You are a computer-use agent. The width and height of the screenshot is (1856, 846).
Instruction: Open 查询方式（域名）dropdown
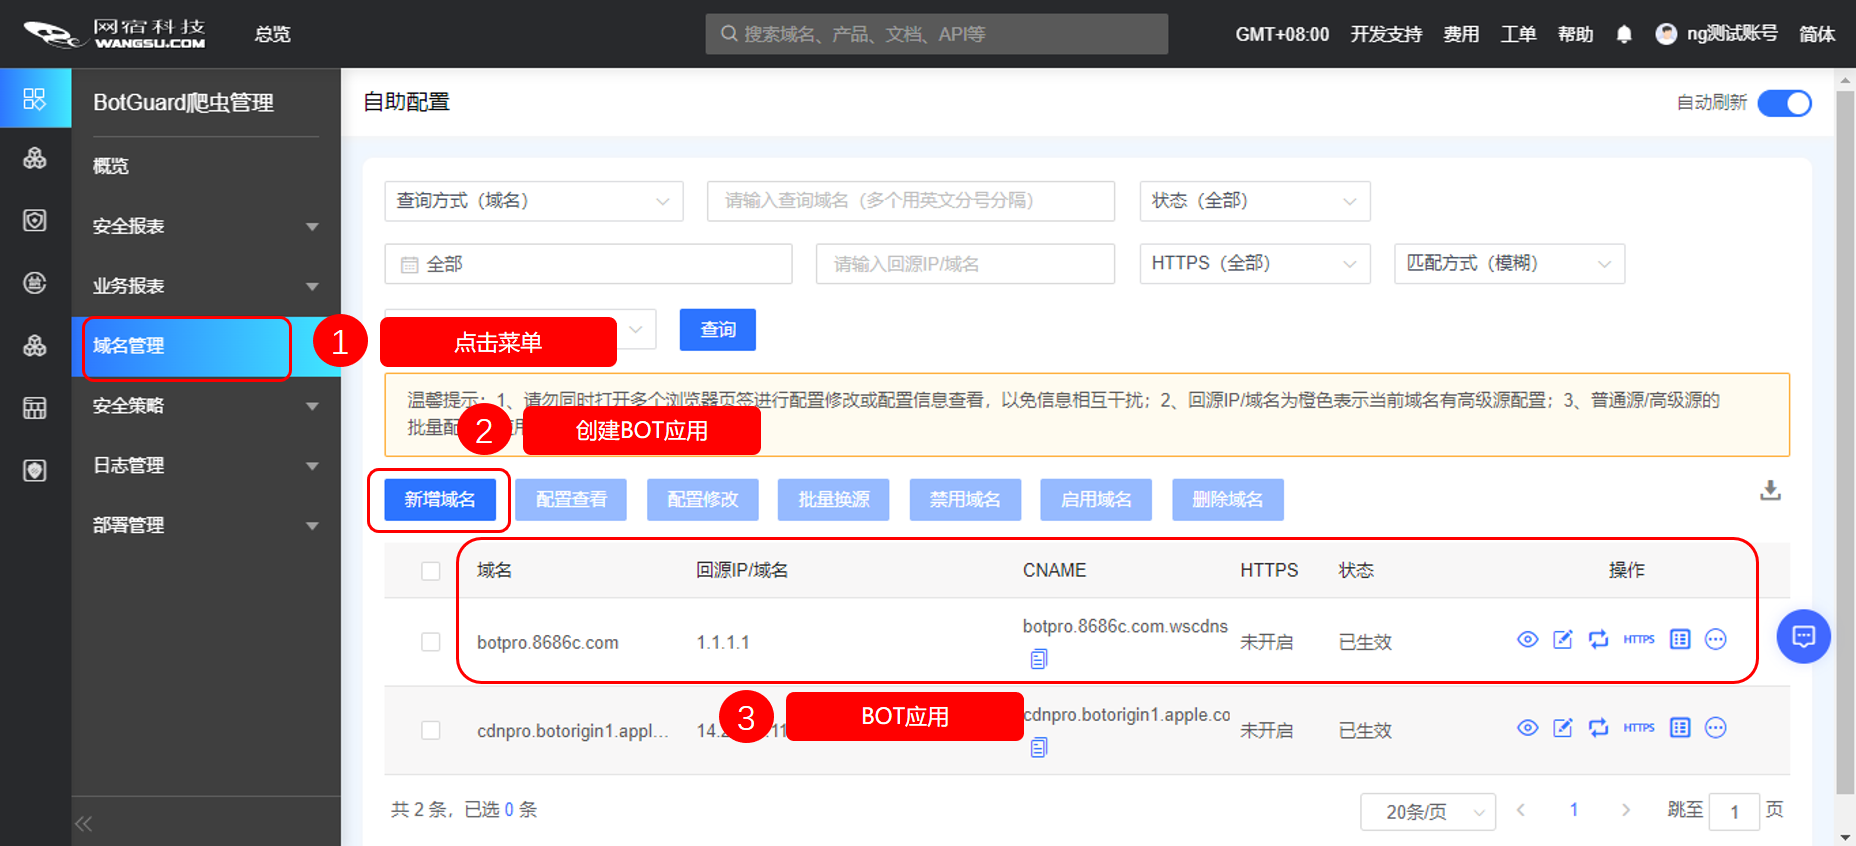534,201
